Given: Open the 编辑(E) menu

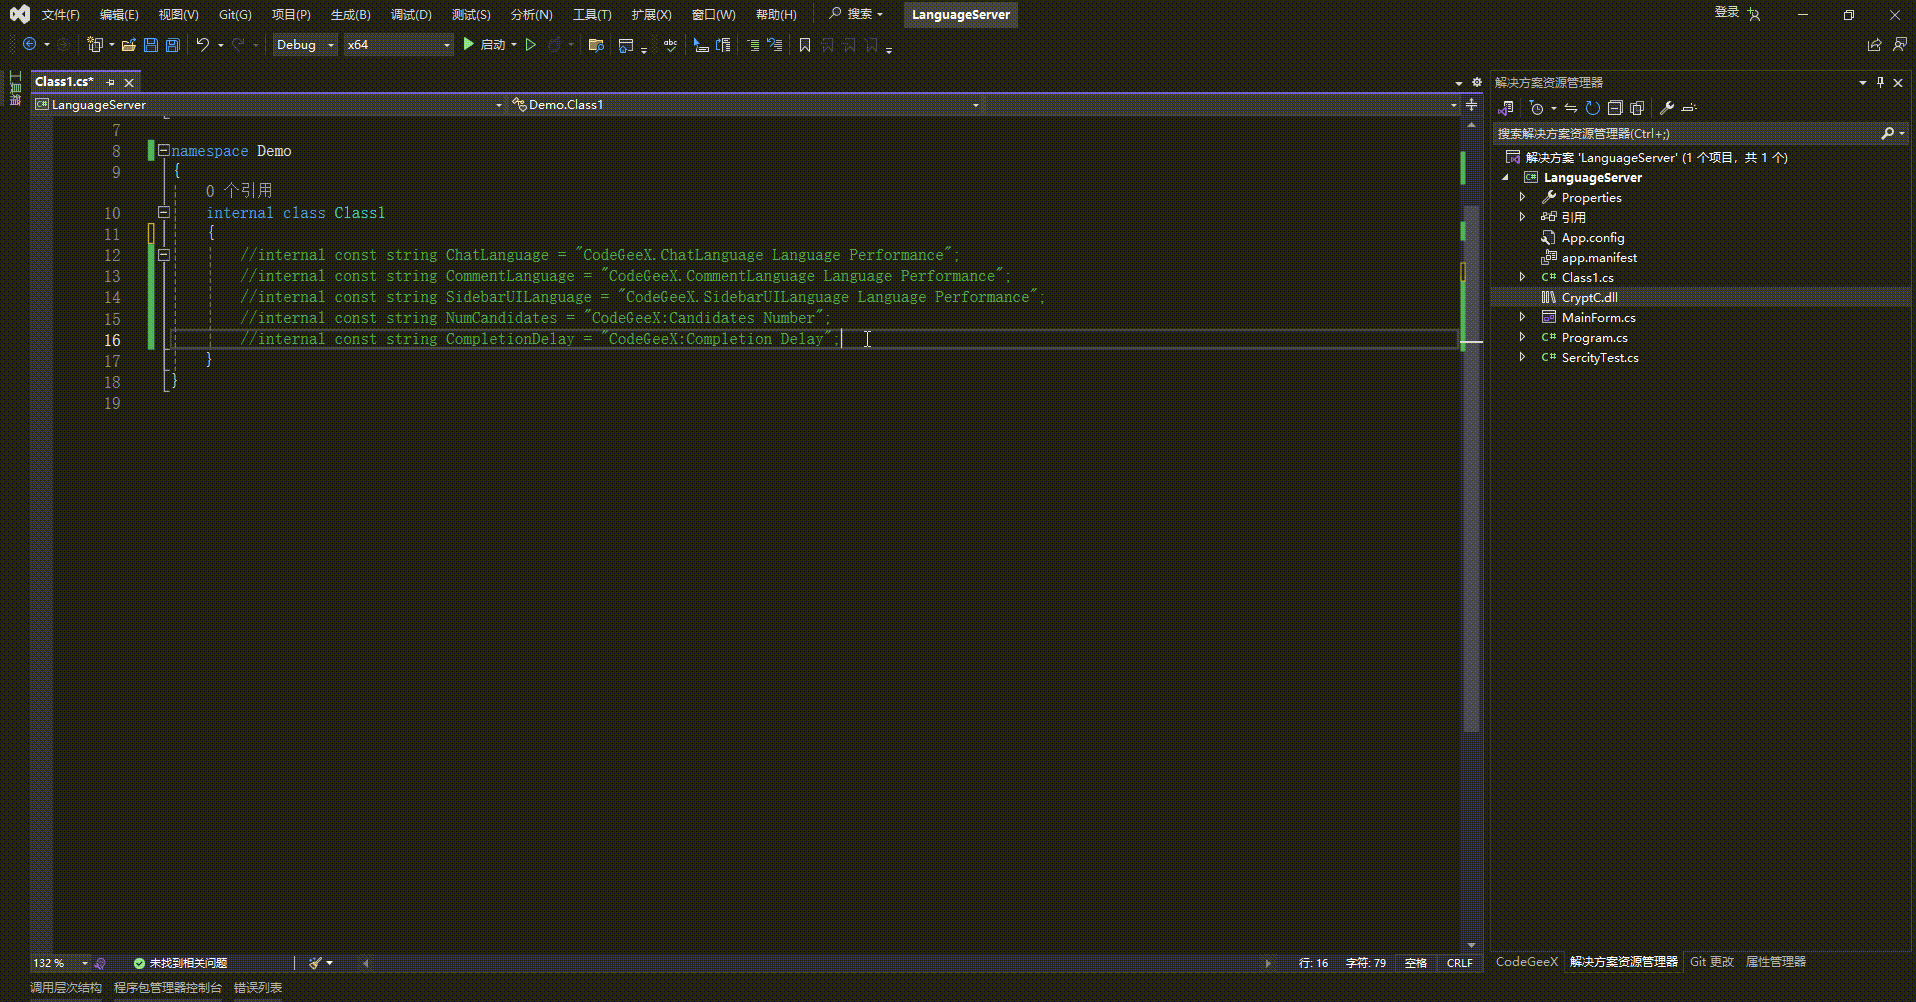Looking at the screenshot, I should pyautogui.click(x=119, y=14).
